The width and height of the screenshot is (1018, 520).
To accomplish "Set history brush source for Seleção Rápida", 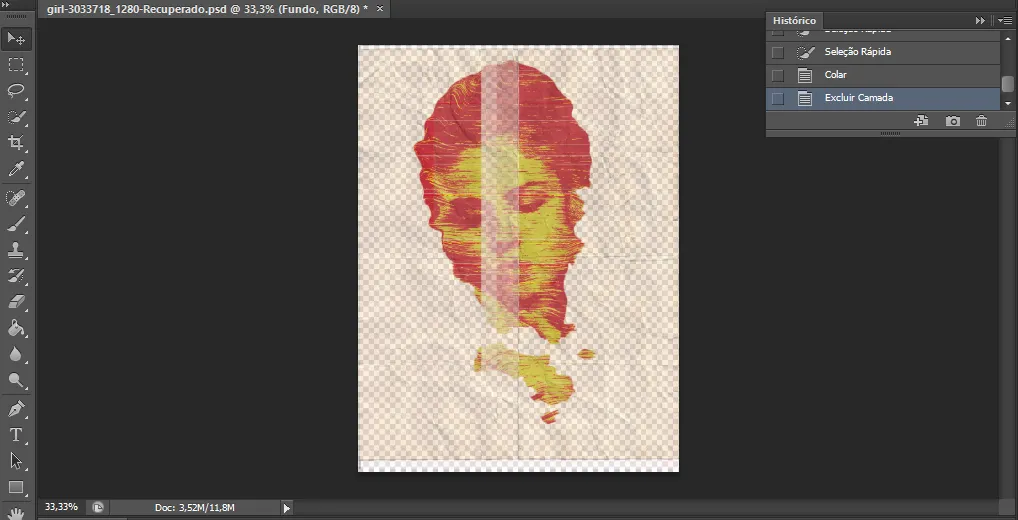I will tap(778, 52).
